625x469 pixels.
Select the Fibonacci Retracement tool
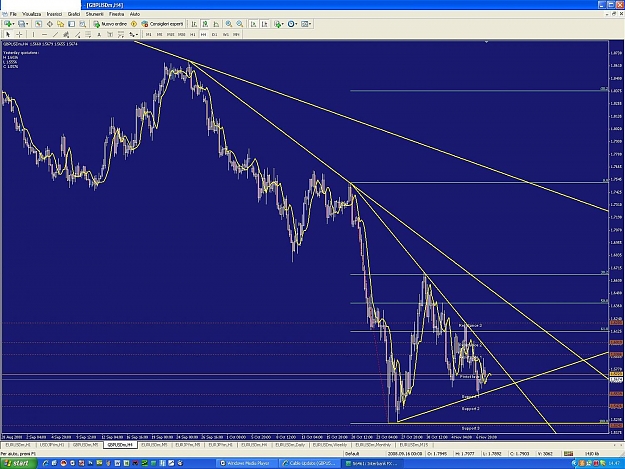pos(88,35)
